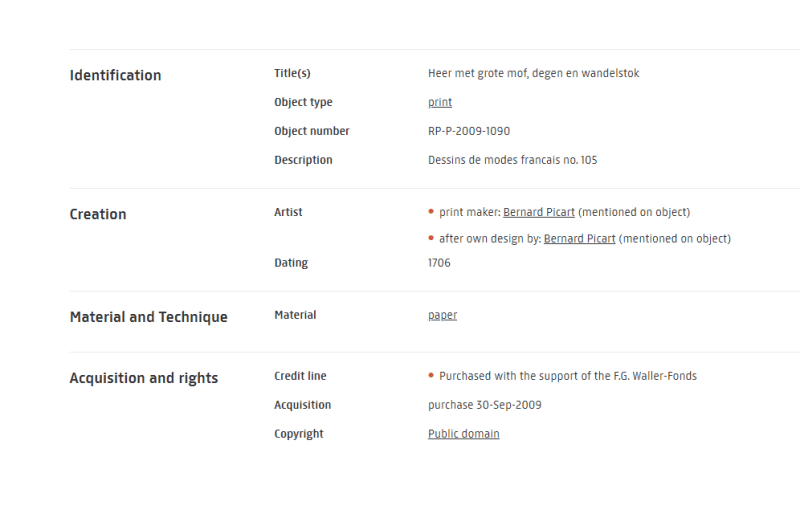Click the F.G. Waller-Fonds credit line text
This screenshot has height=526, width=800.
tap(568, 376)
